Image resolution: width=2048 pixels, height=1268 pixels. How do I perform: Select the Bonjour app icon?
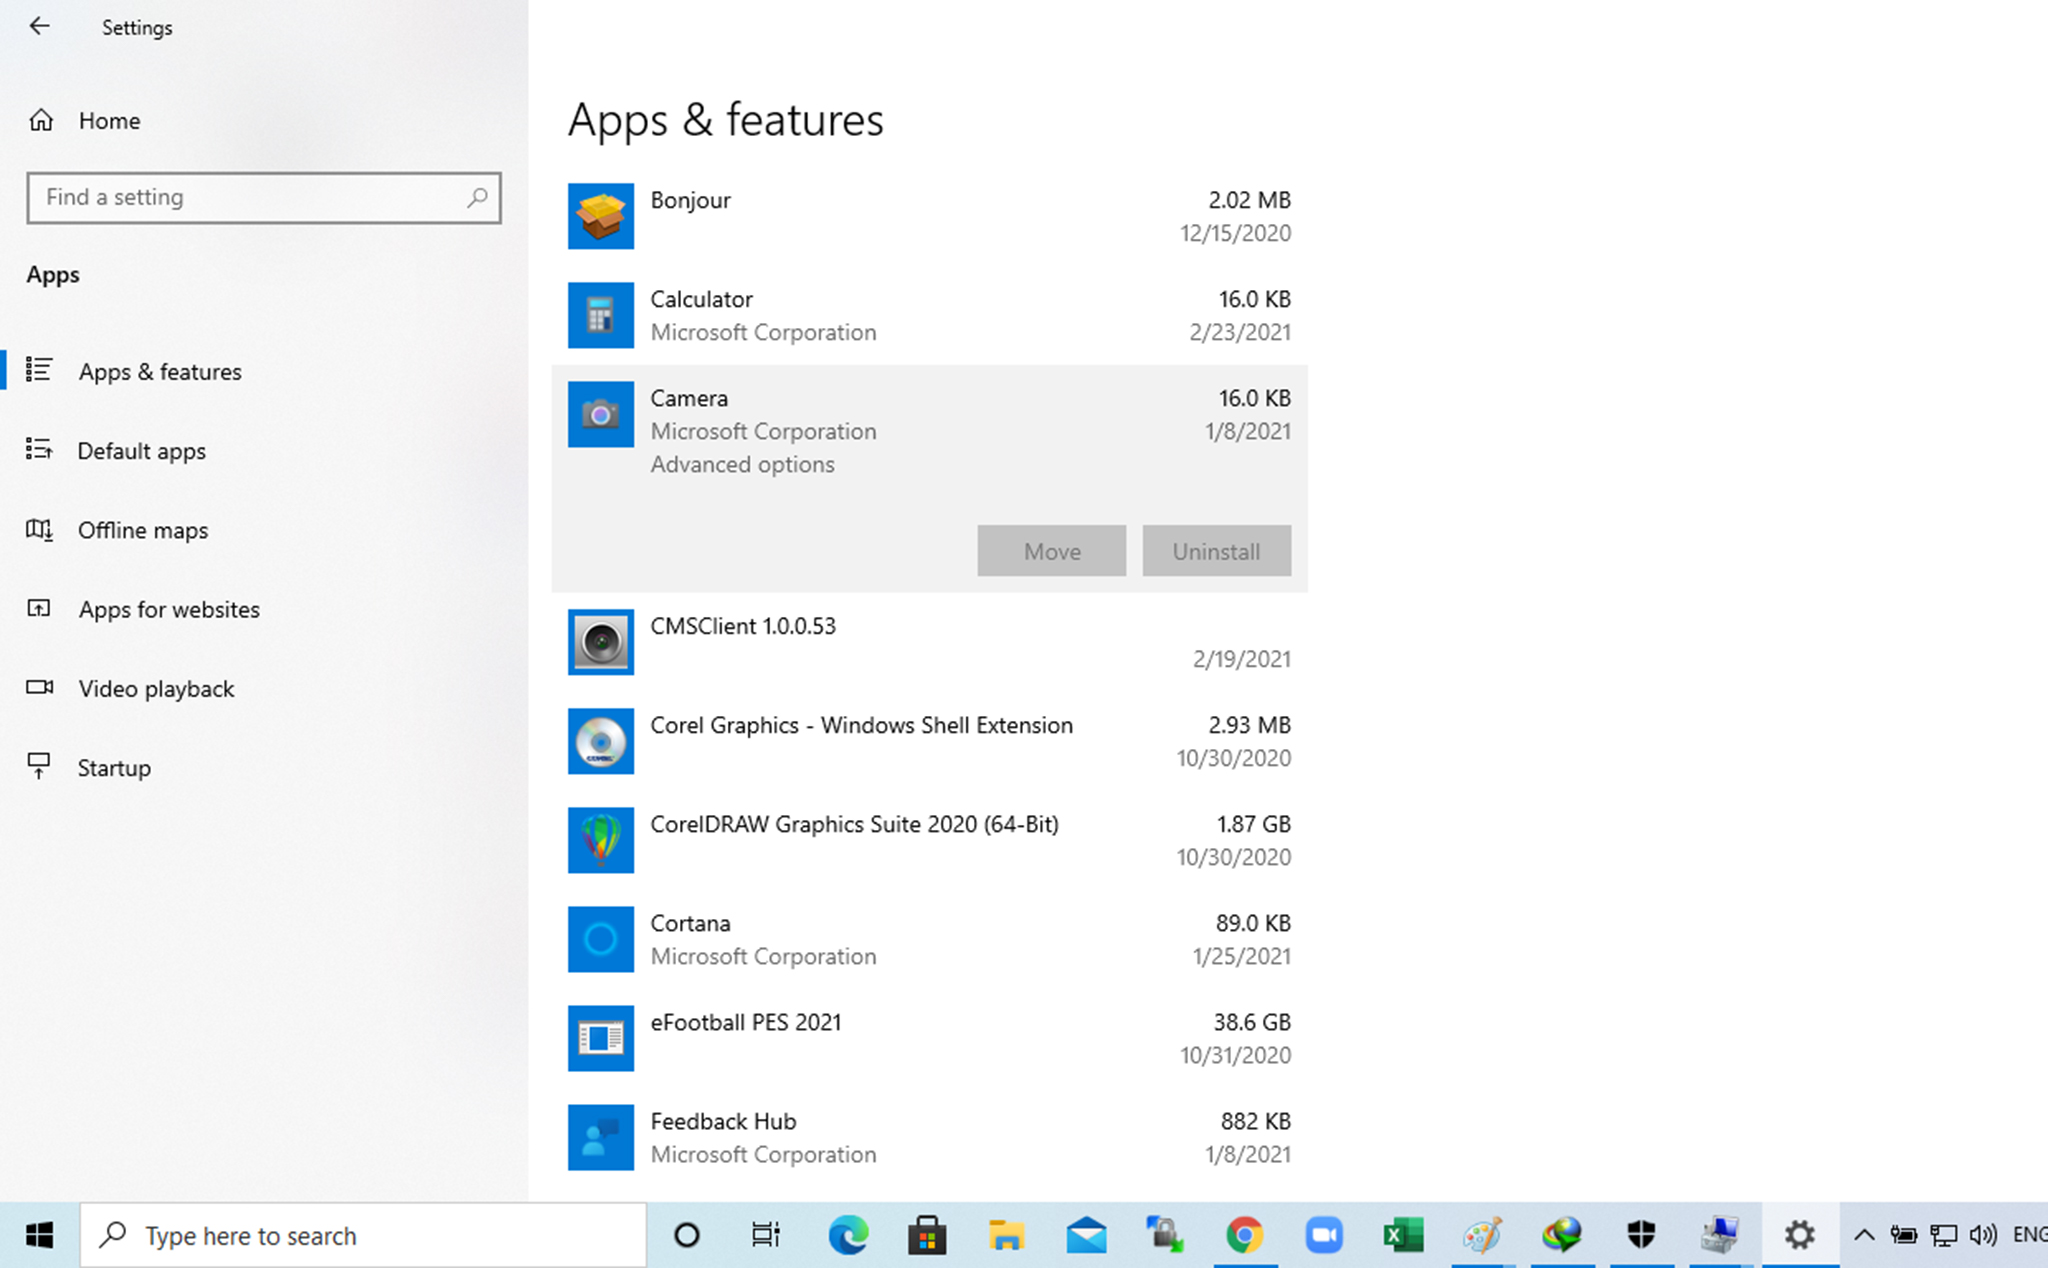click(x=600, y=216)
